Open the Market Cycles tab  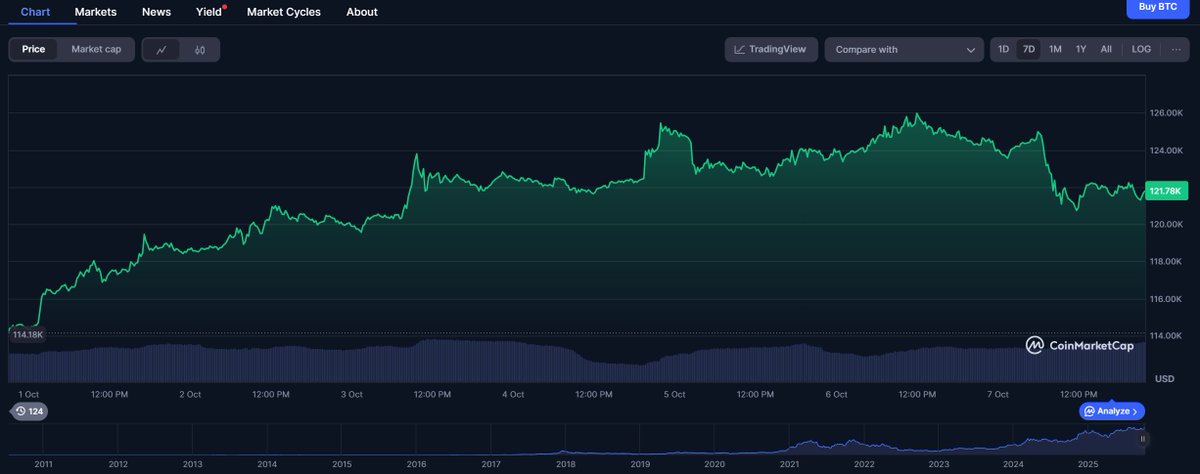coord(284,12)
